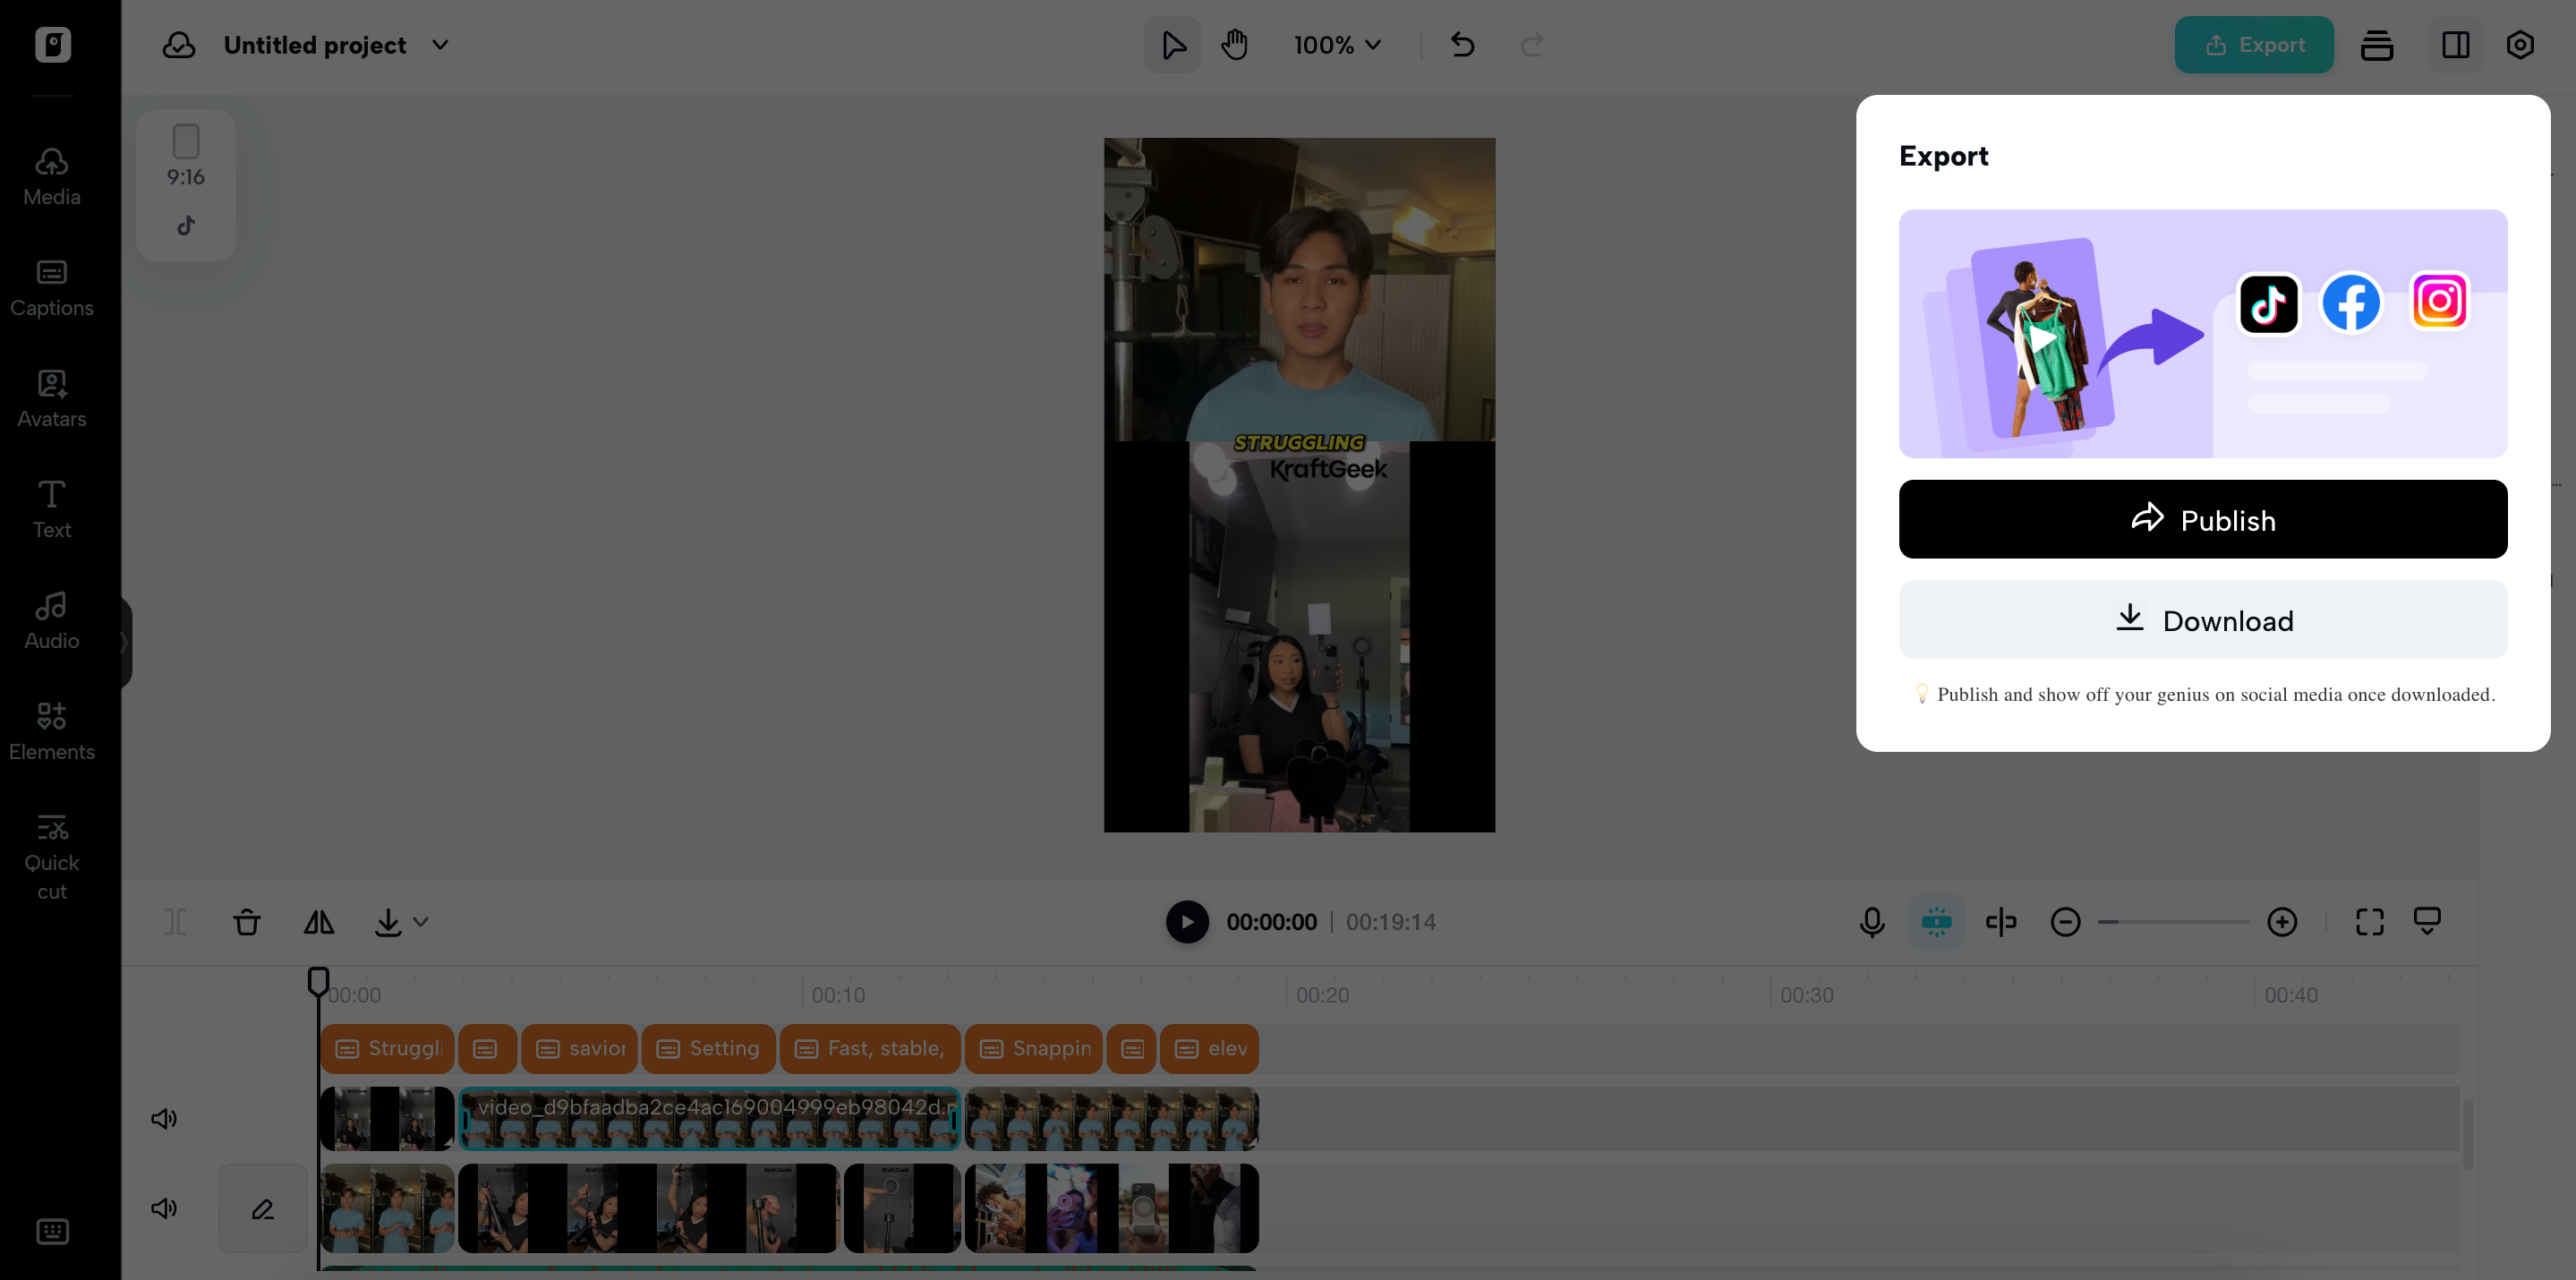The height and width of the screenshot is (1280, 2576).
Task: Mute the top video track
Action: click(164, 1118)
